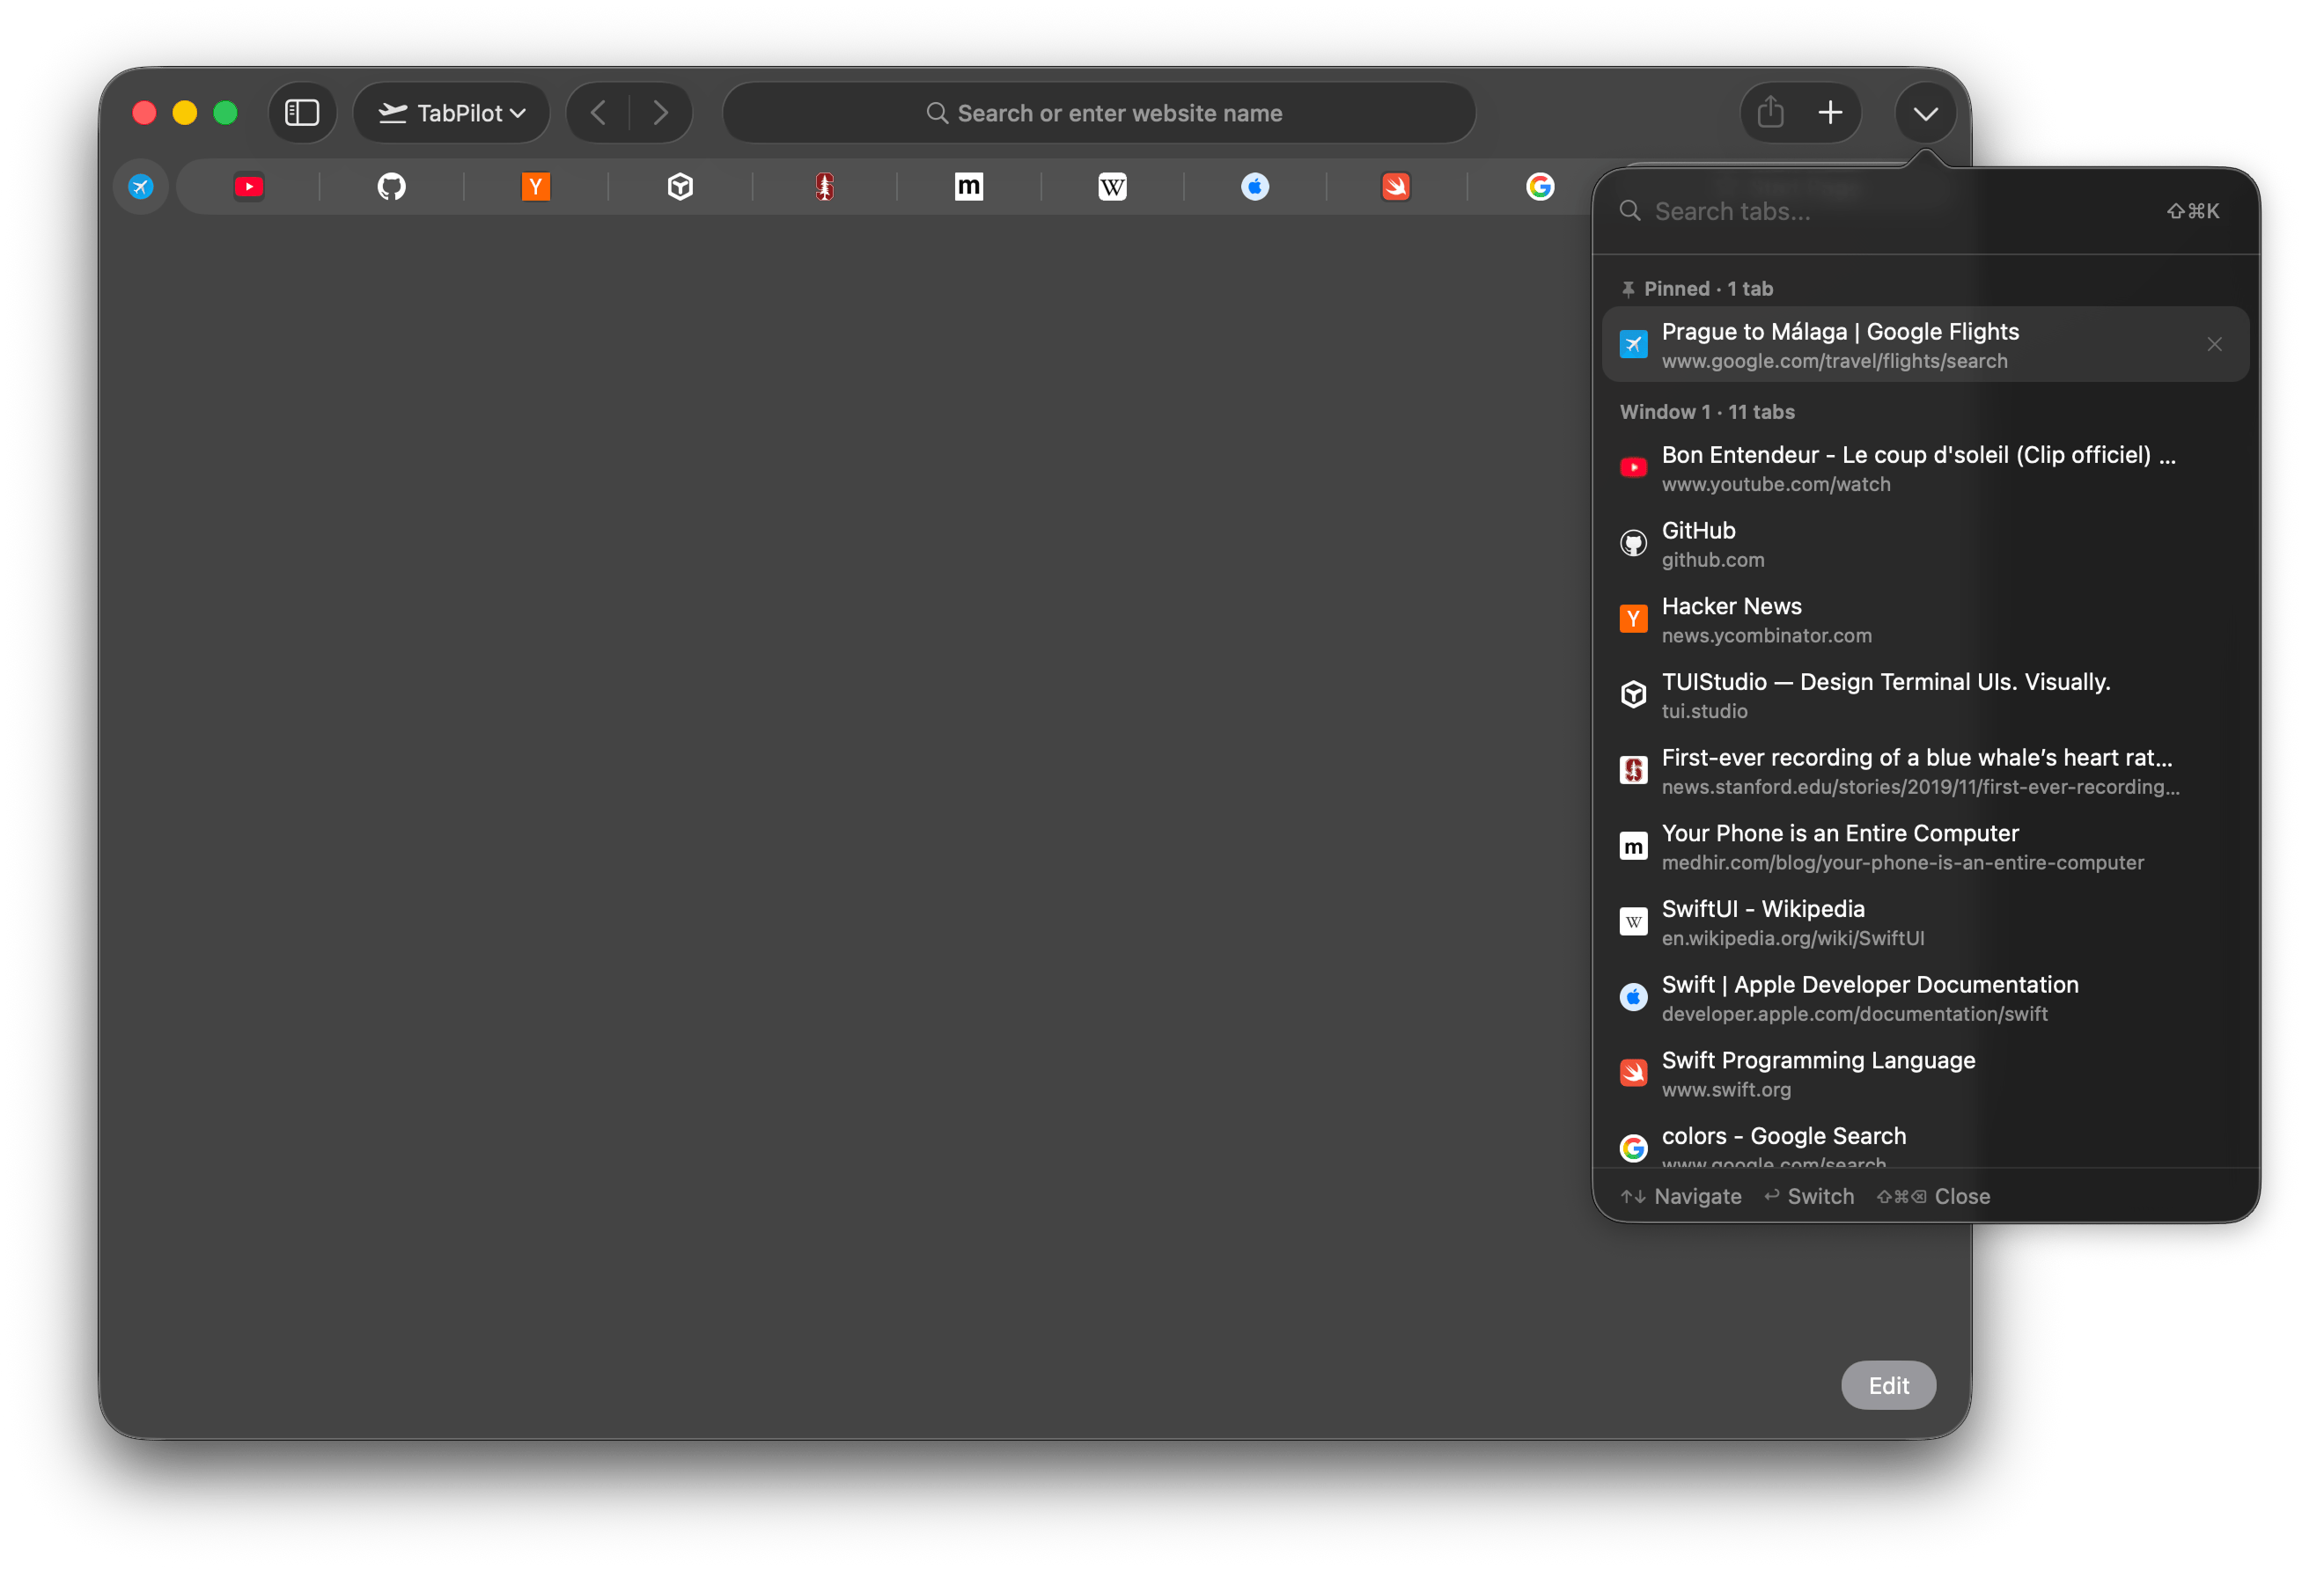Open the TabPilot profile dropdown
This screenshot has height=1570, width=2324.
click(x=452, y=113)
